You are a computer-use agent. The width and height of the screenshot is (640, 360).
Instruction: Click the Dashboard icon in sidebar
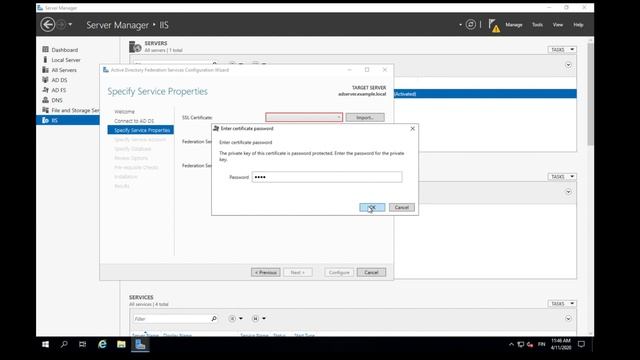coord(45,49)
